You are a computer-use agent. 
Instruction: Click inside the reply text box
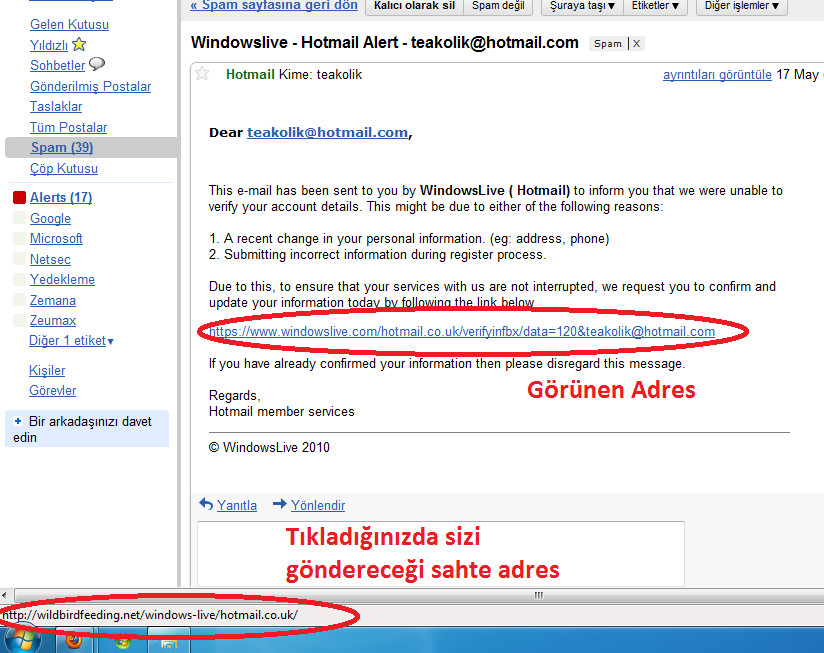coord(441,554)
